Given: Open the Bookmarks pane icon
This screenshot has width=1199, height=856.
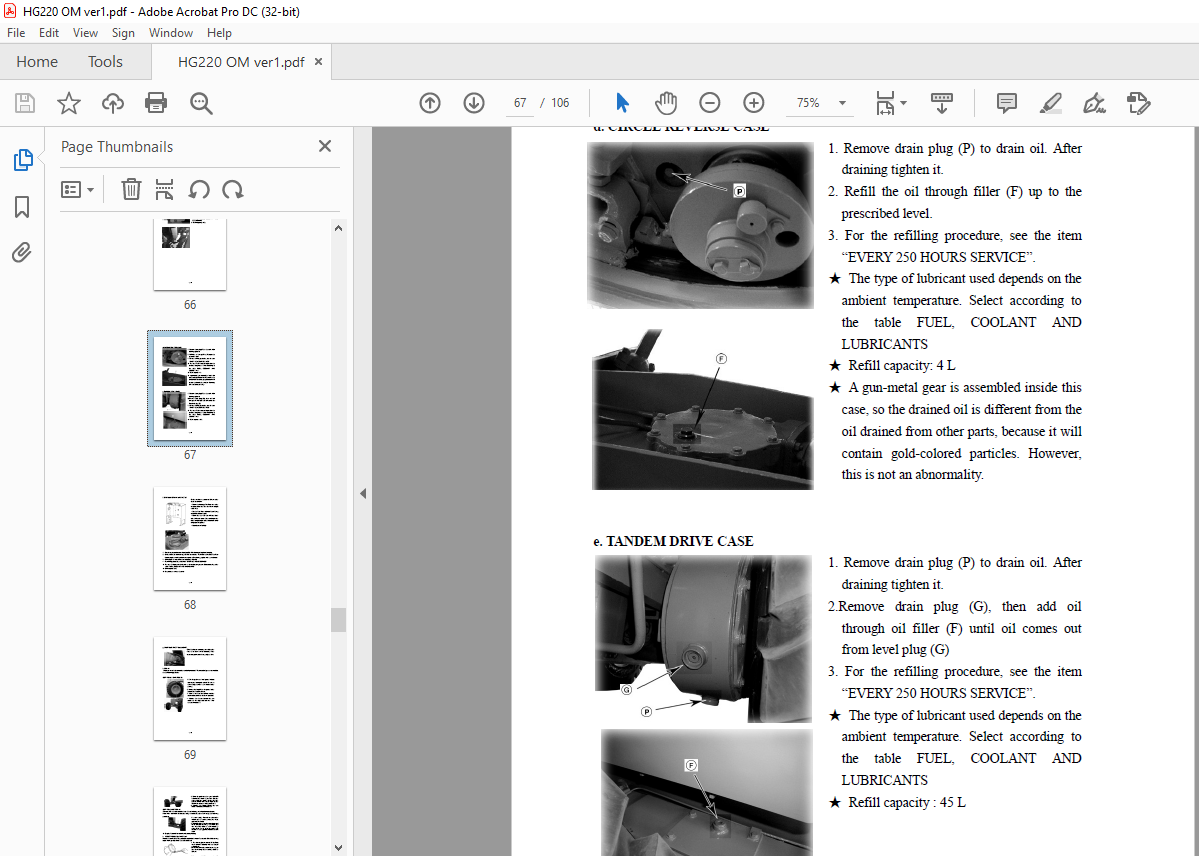Looking at the screenshot, I should point(22,207).
